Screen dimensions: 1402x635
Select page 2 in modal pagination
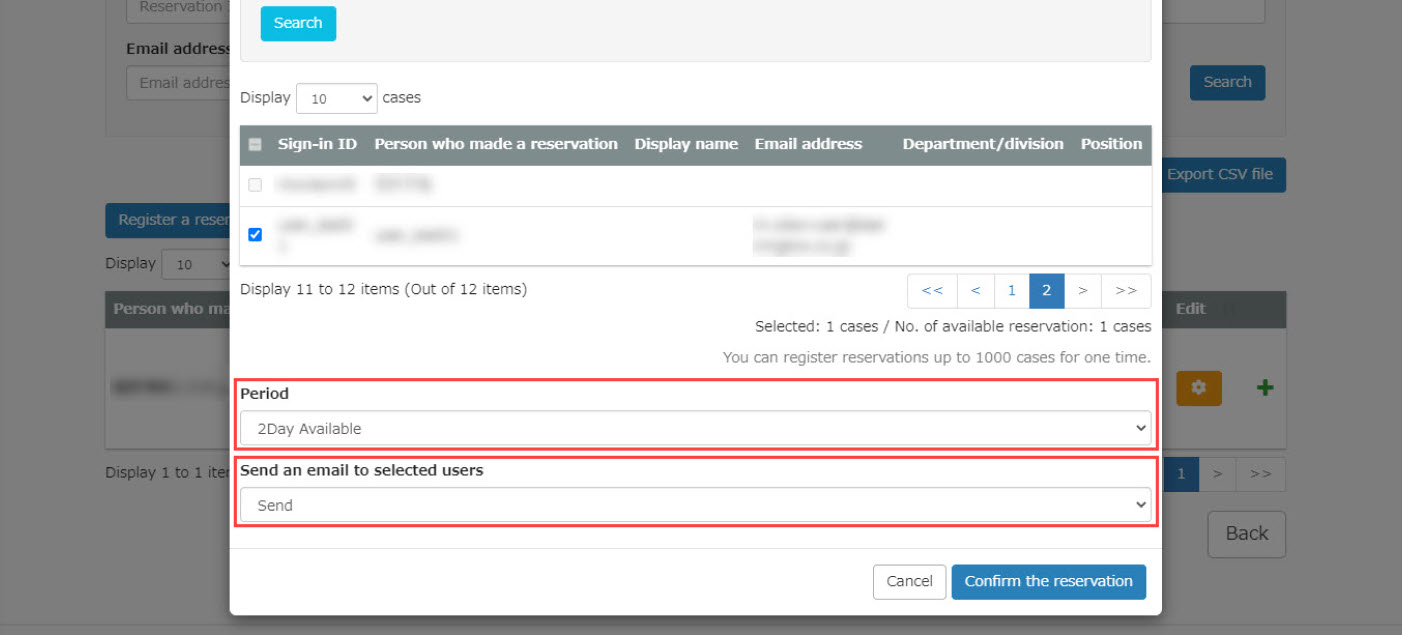[x=1046, y=290]
